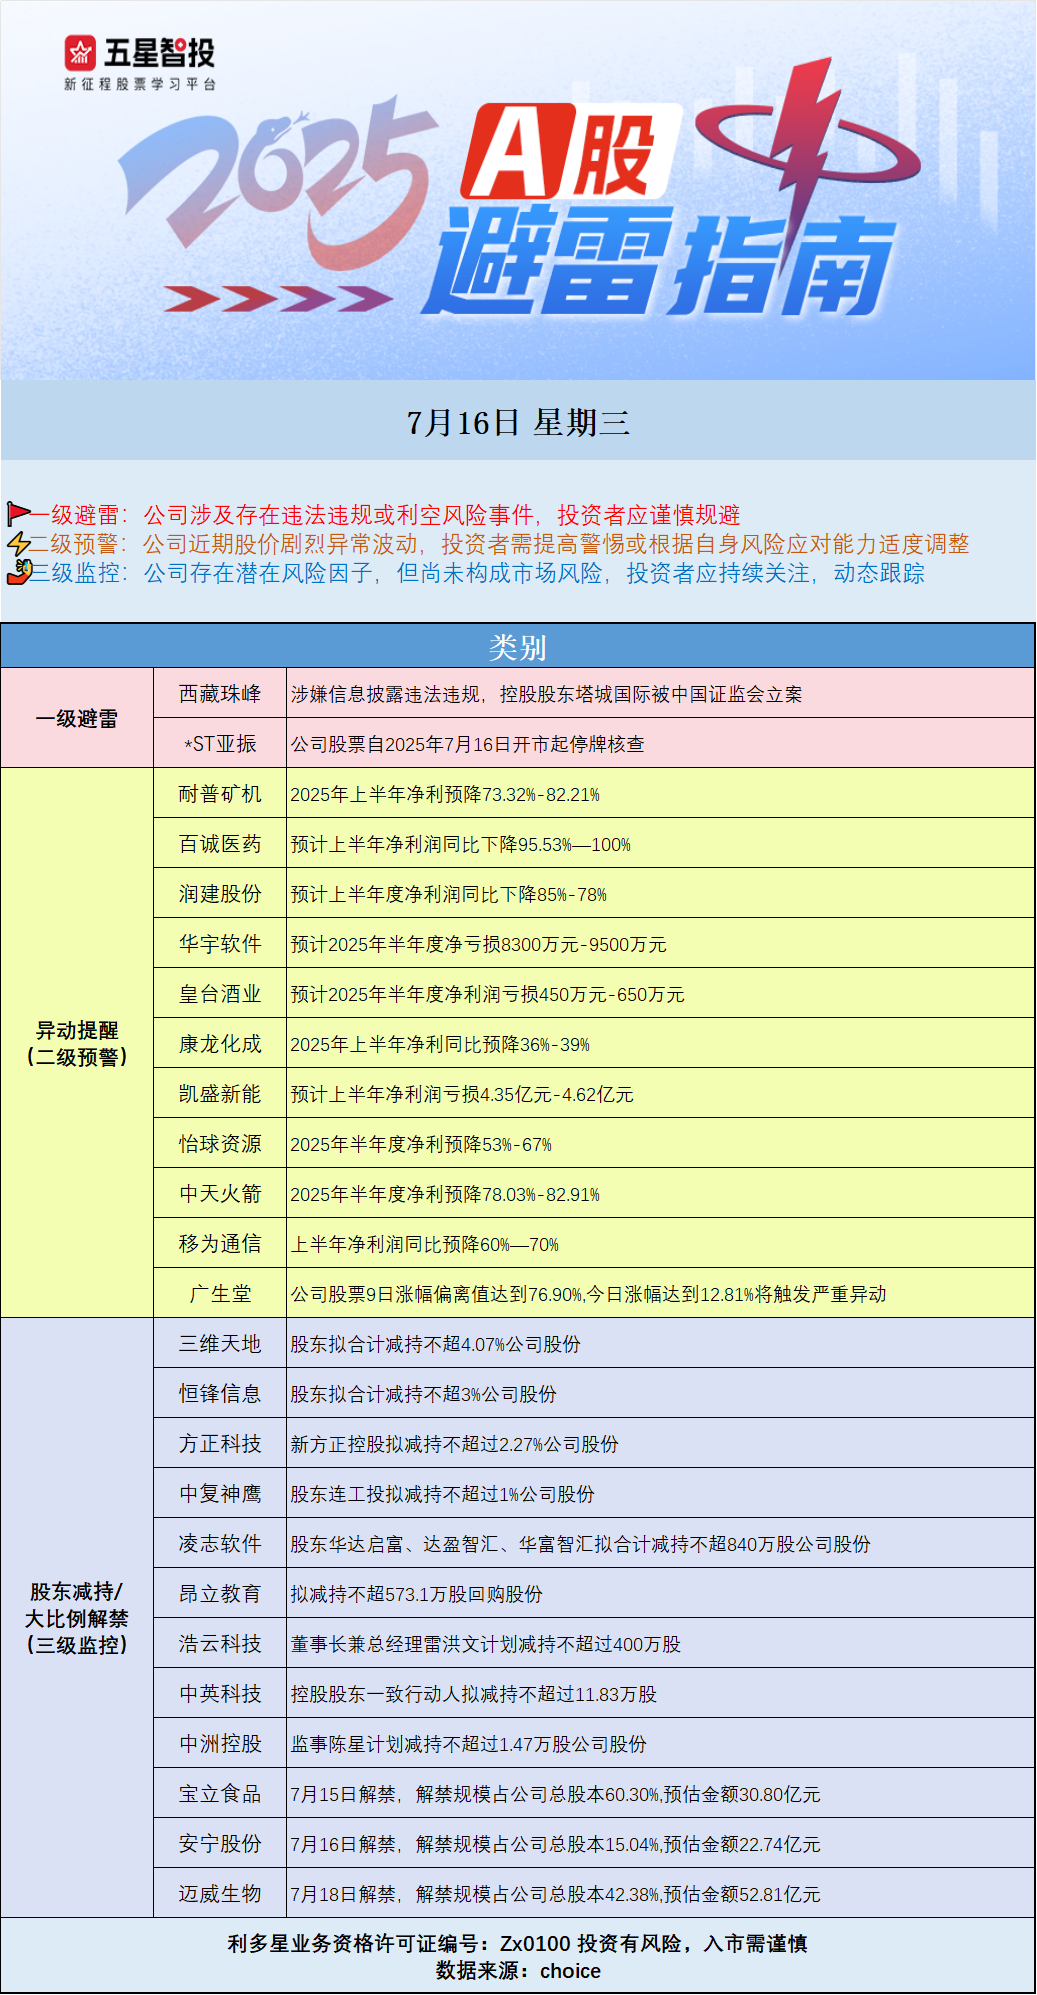
Task: Click the lightning bolt icon beside 二级预警
Action: 18,543
